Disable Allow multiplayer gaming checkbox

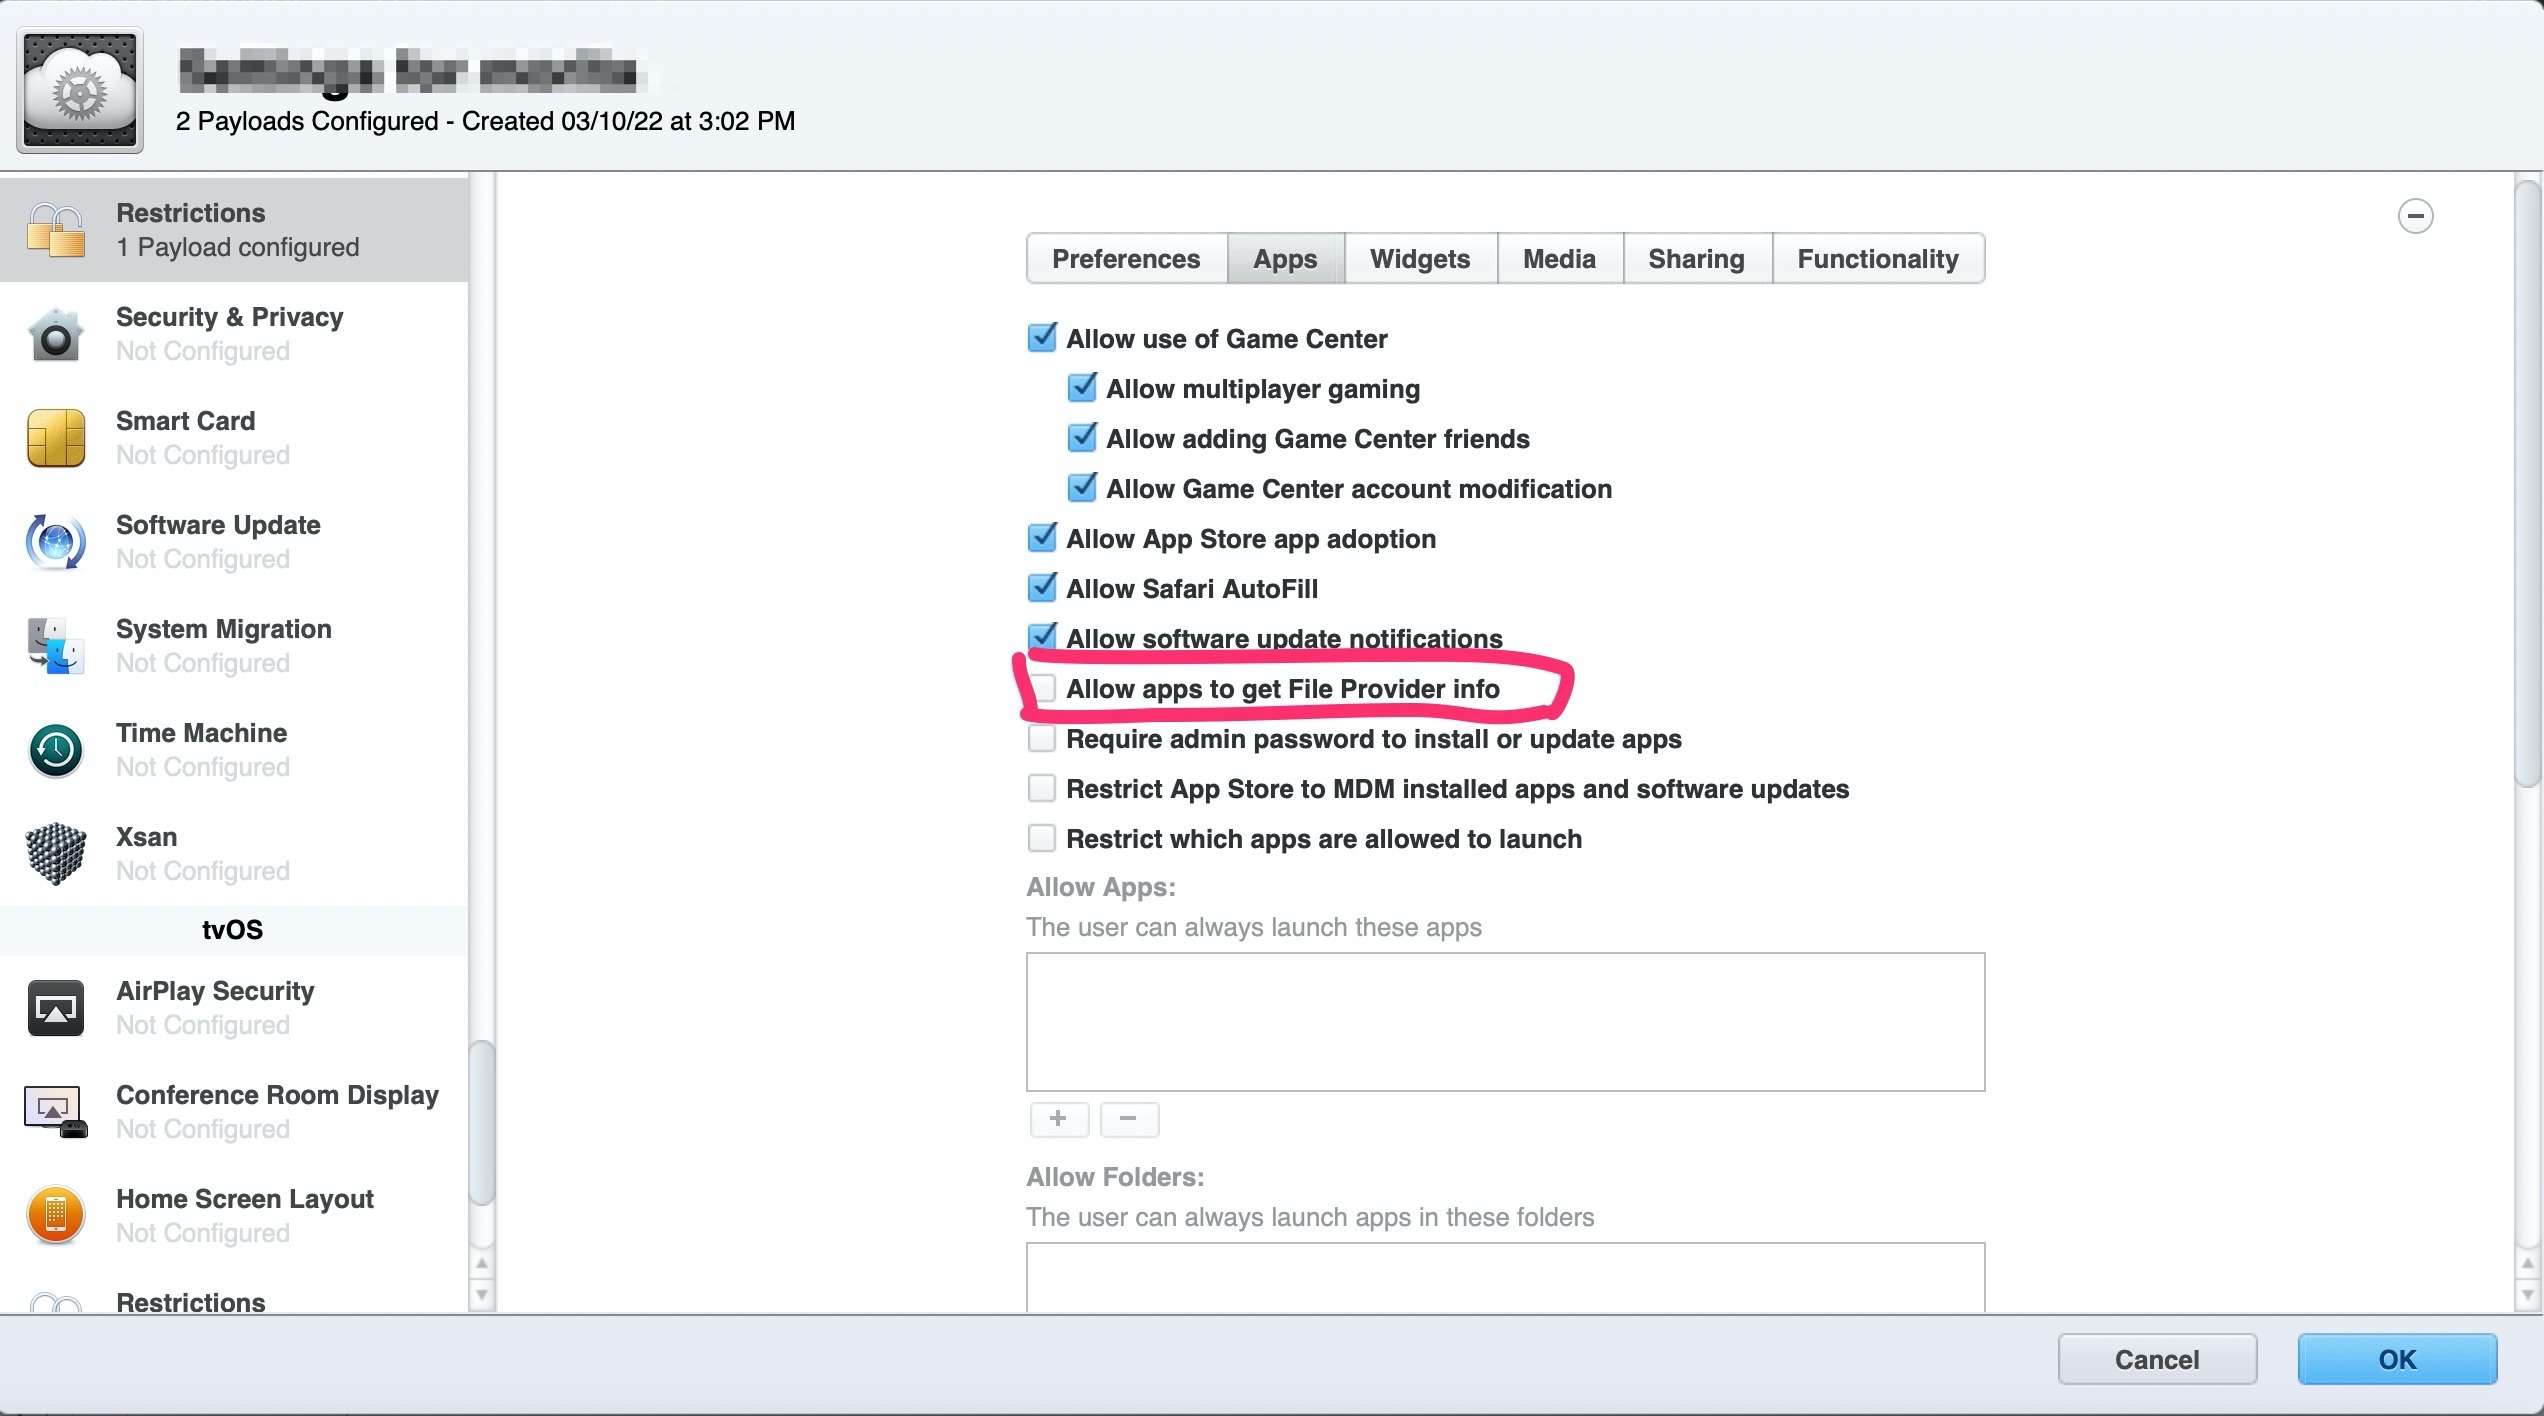1082,389
